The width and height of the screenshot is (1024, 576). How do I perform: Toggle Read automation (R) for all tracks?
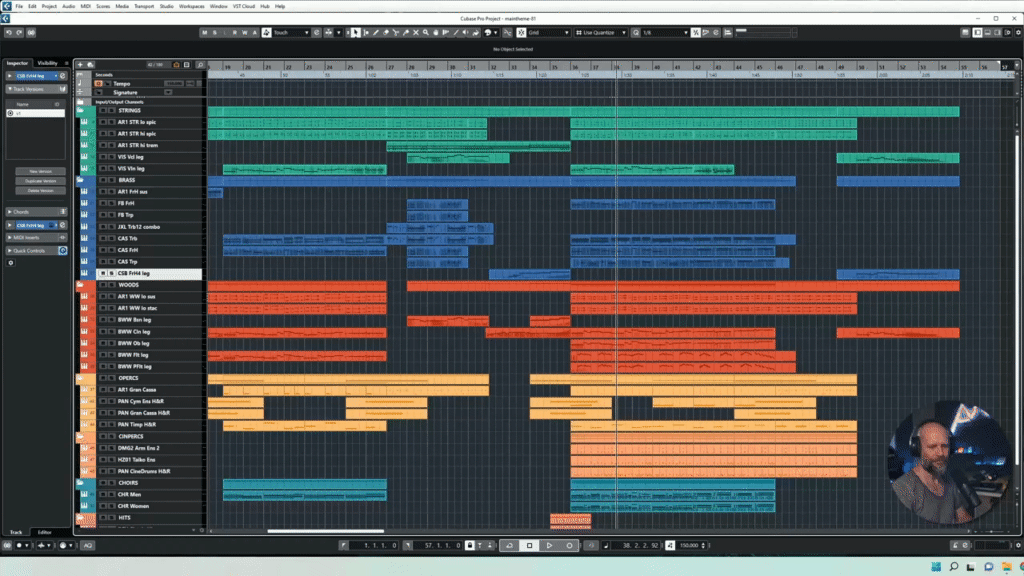(234, 33)
